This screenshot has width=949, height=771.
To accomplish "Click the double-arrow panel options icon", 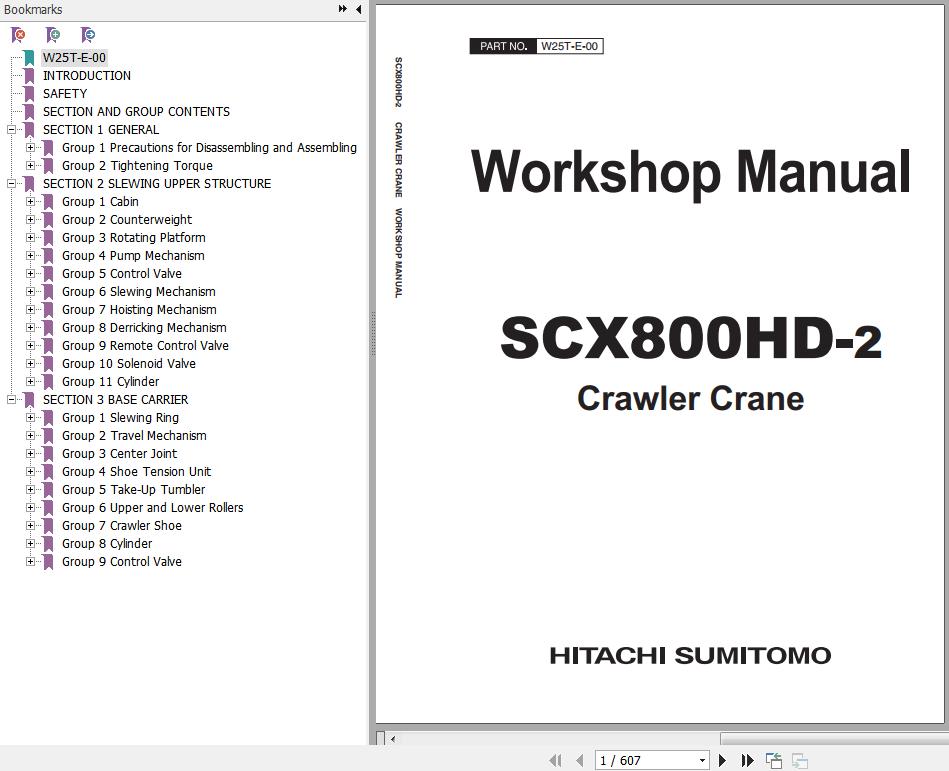I will 343,9.
